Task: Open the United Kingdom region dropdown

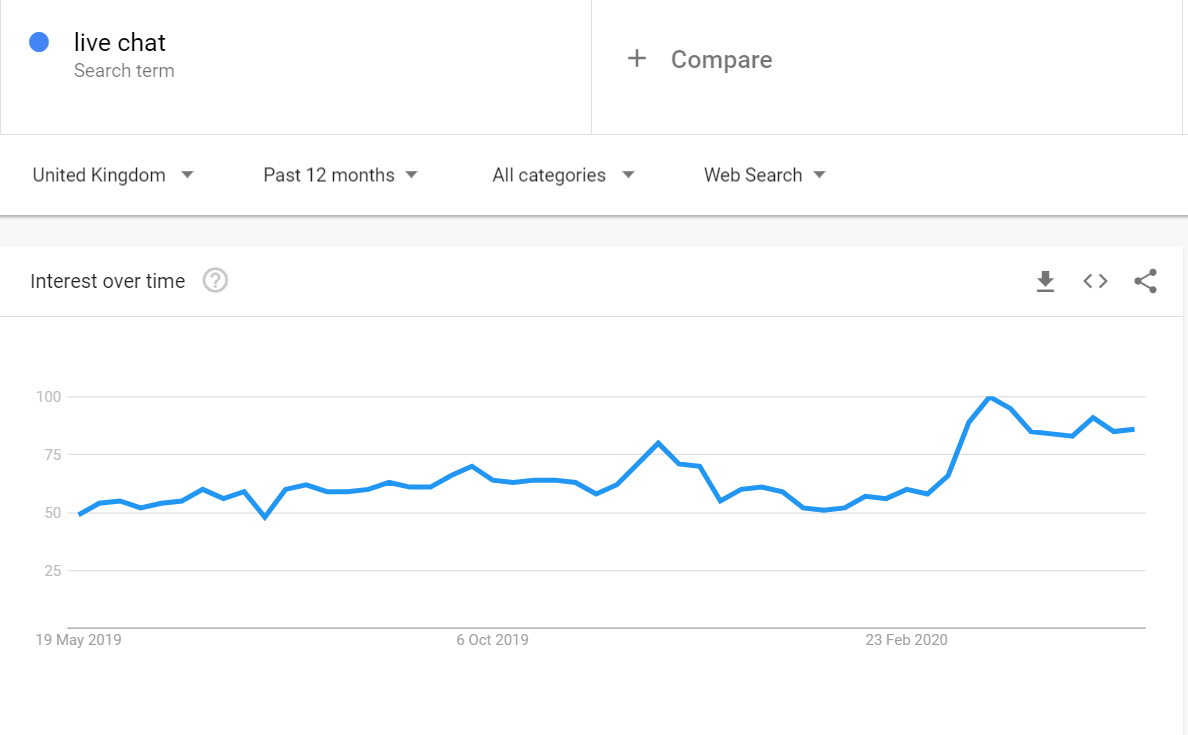Action: [112, 175]
